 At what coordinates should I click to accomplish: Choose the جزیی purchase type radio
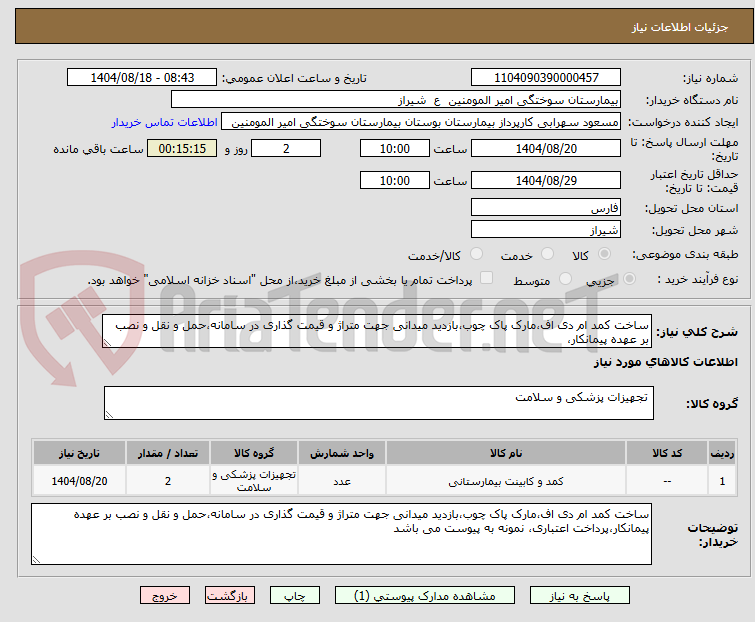pos(629,279)
